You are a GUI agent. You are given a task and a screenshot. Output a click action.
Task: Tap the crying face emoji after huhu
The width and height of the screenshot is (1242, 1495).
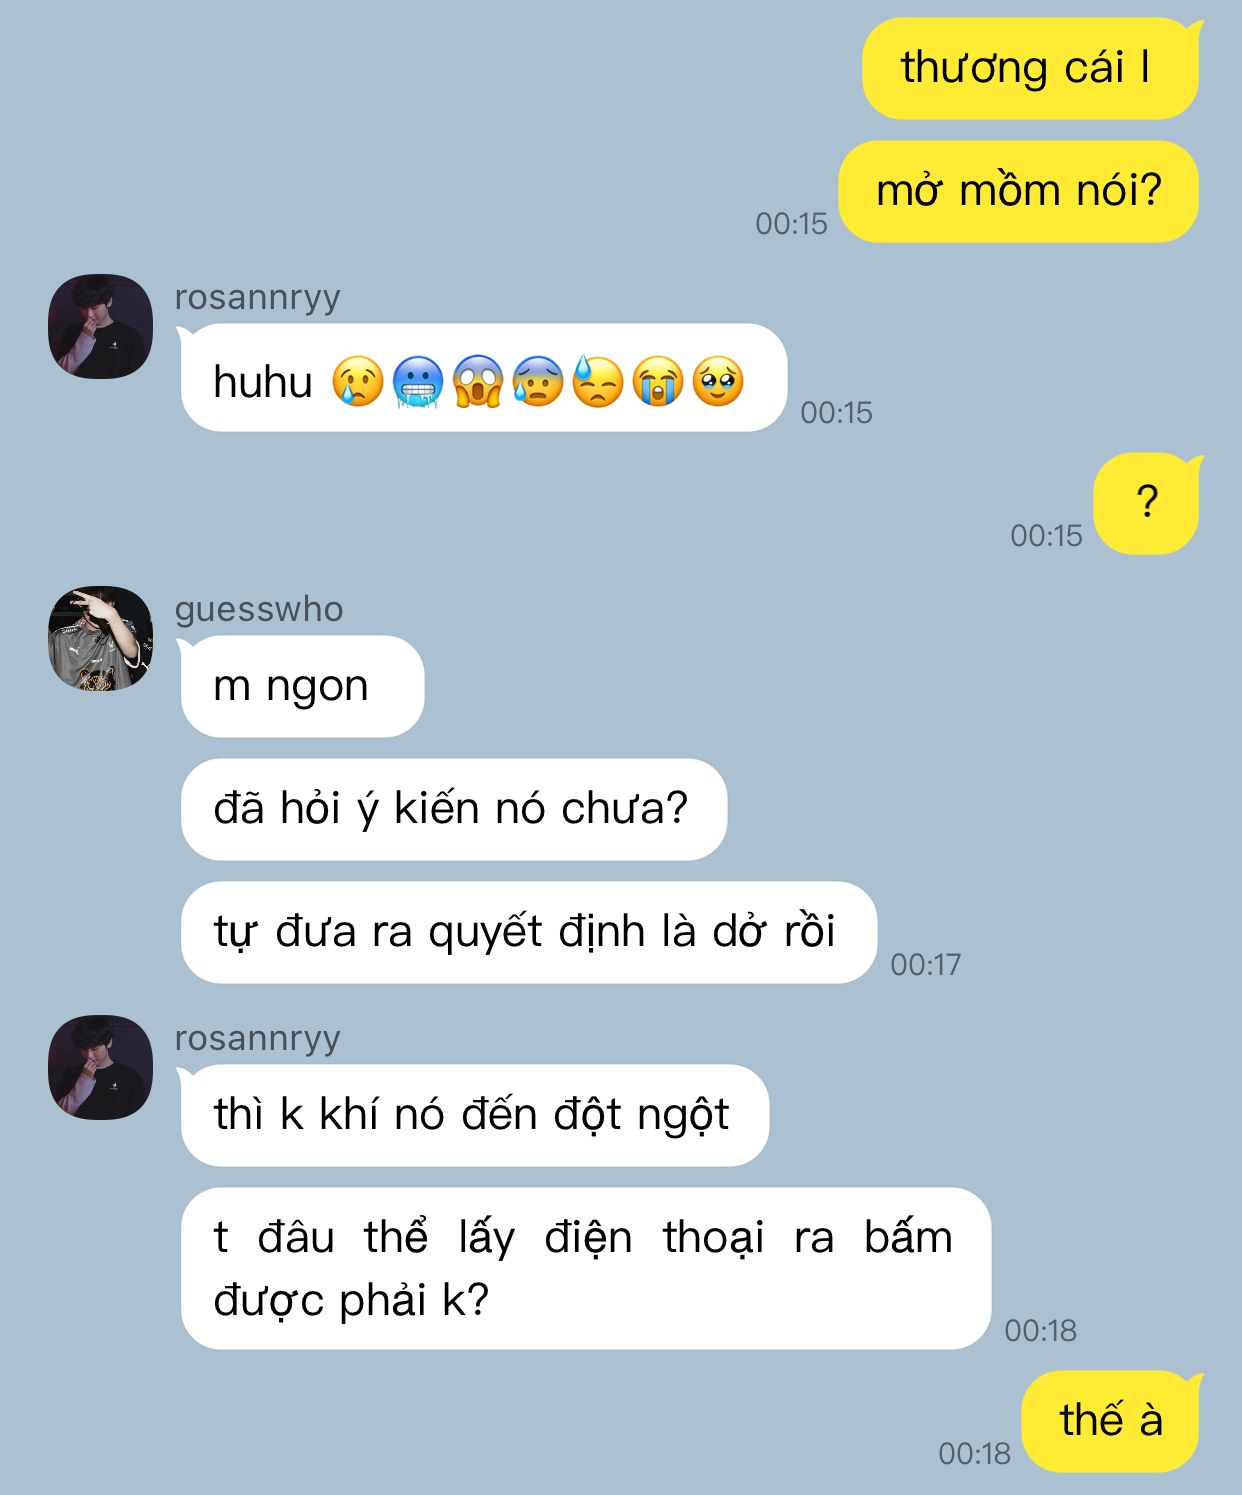coord(358,381)
